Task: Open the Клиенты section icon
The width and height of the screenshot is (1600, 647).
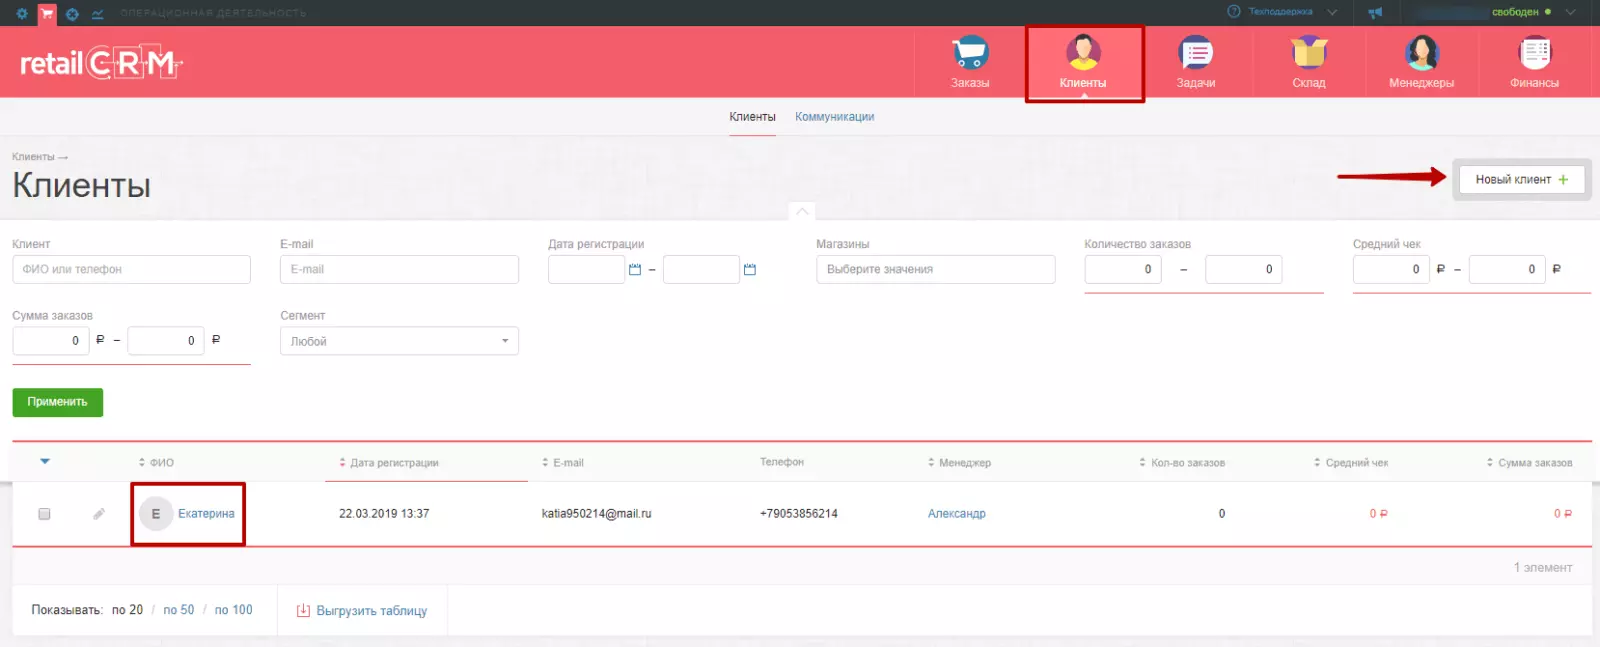Action: click(1083, 53)
